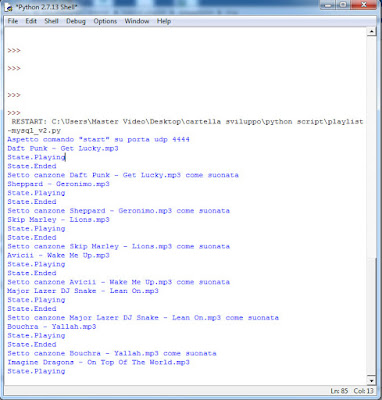Click 'Setto canzone Major Lazer DJ Snake' line

[143, 318]
